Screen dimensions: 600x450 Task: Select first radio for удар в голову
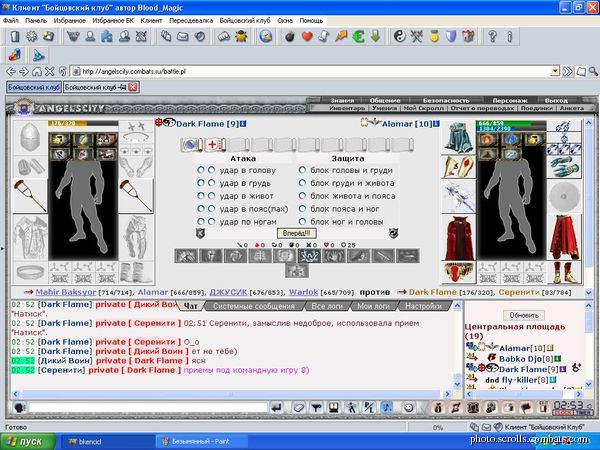pos(201,170)
